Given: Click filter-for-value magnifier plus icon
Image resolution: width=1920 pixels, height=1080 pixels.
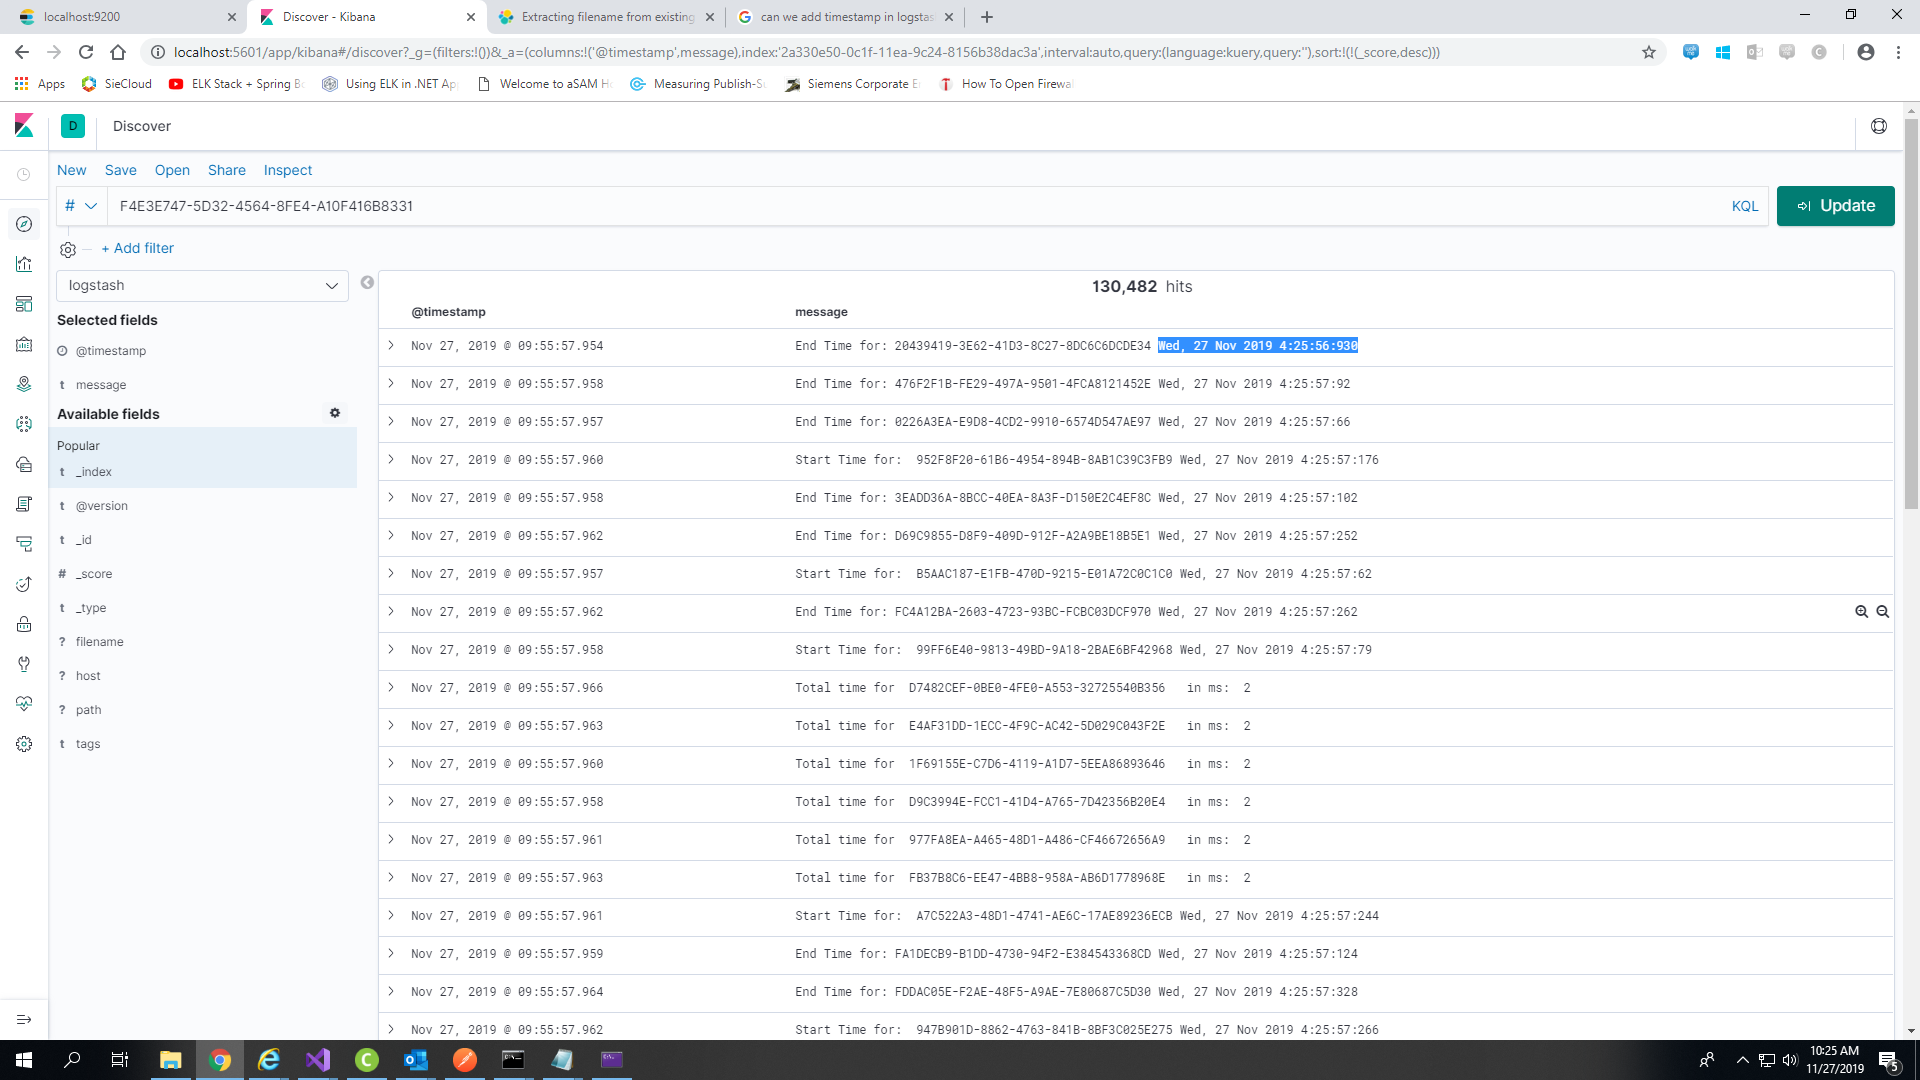Looking at the screenshot, I should [1861, 612].
